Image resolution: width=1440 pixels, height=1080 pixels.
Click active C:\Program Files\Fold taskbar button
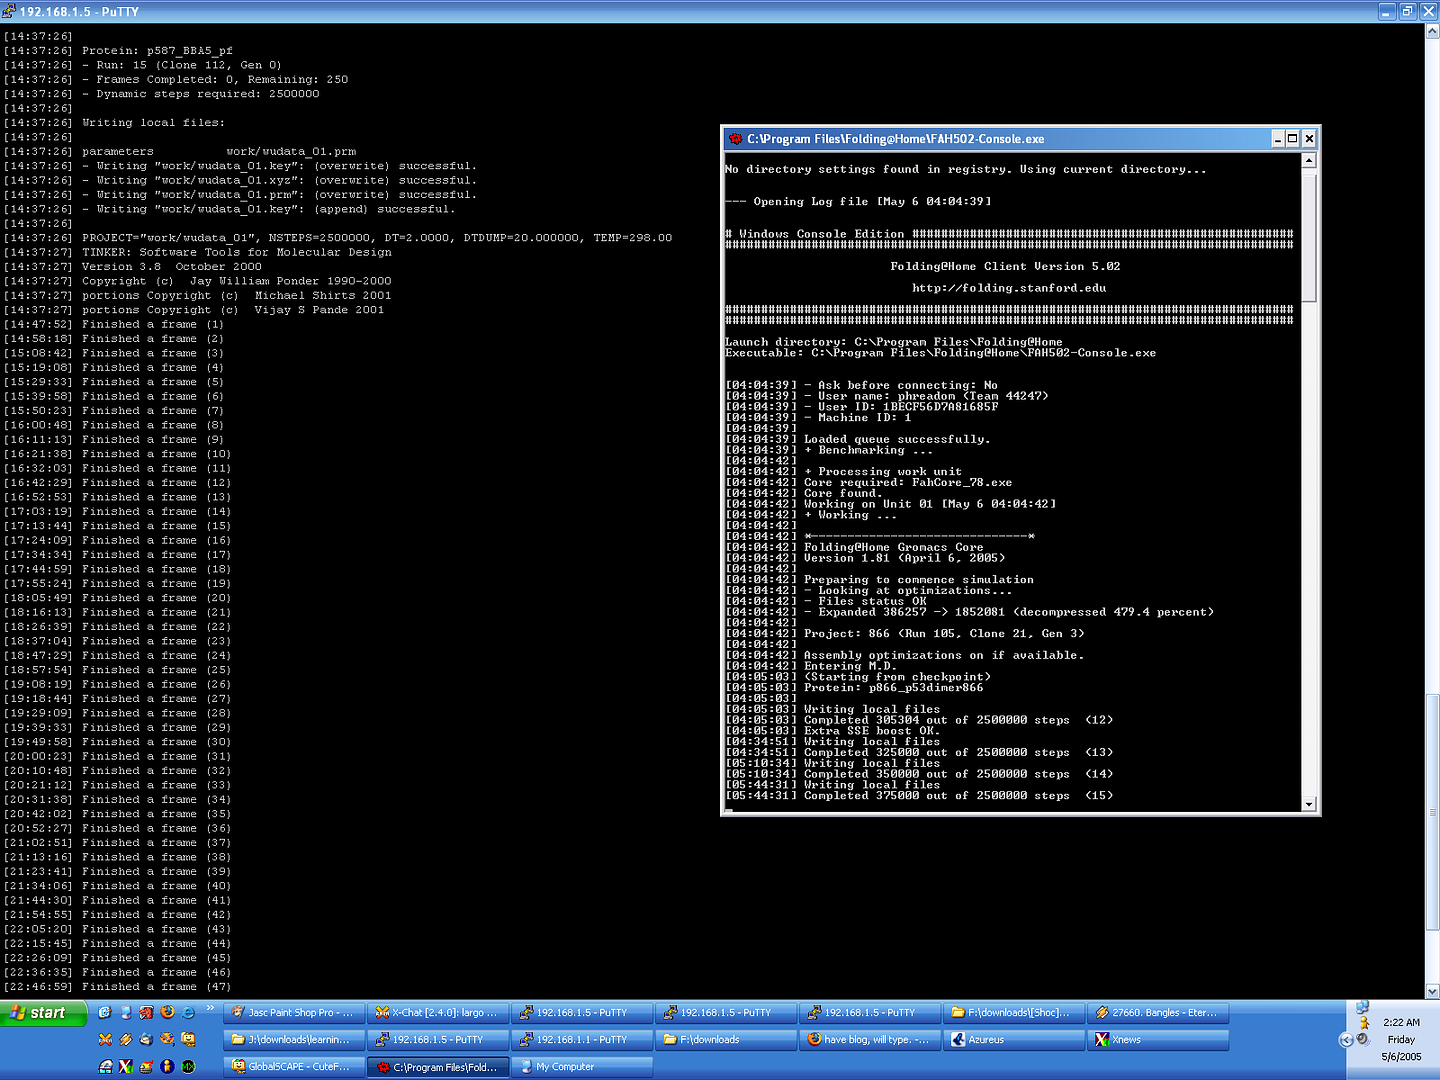click(438, 1067)
